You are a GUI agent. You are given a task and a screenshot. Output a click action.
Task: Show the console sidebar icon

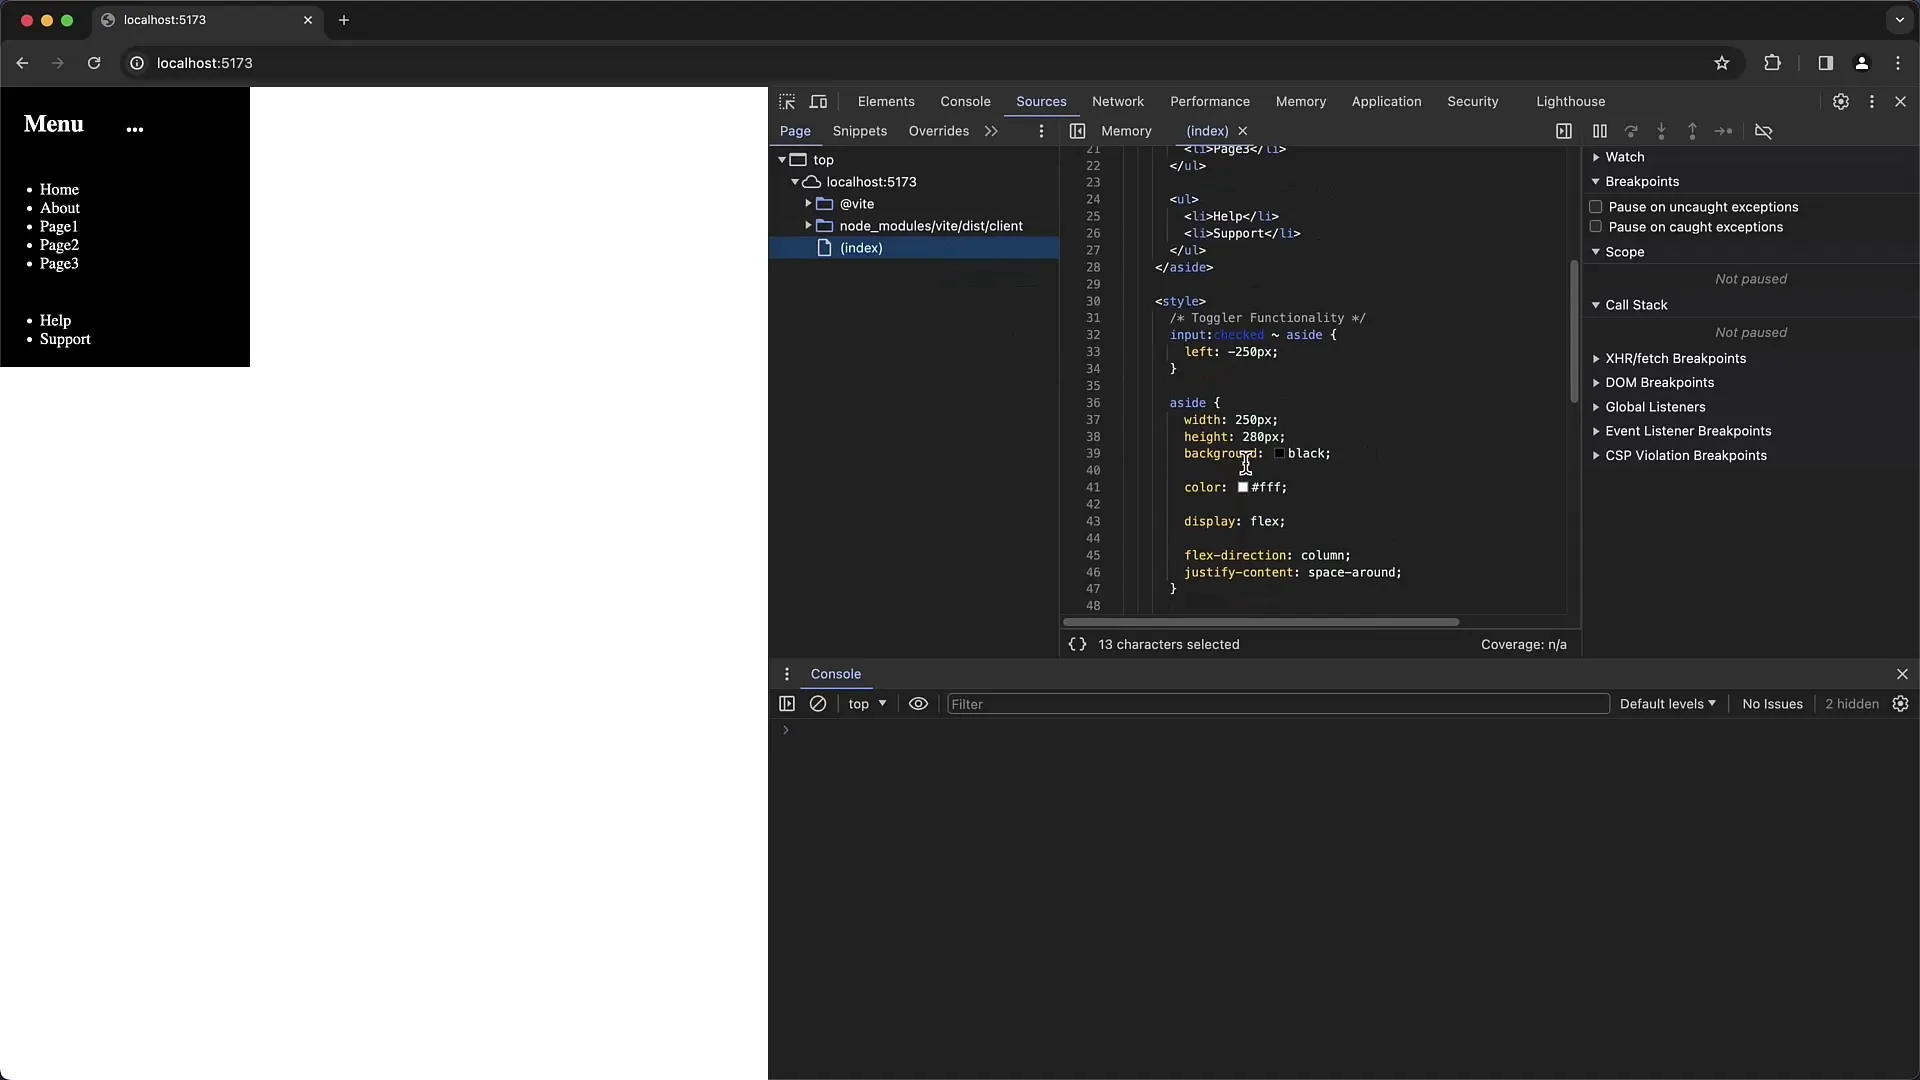787,704
